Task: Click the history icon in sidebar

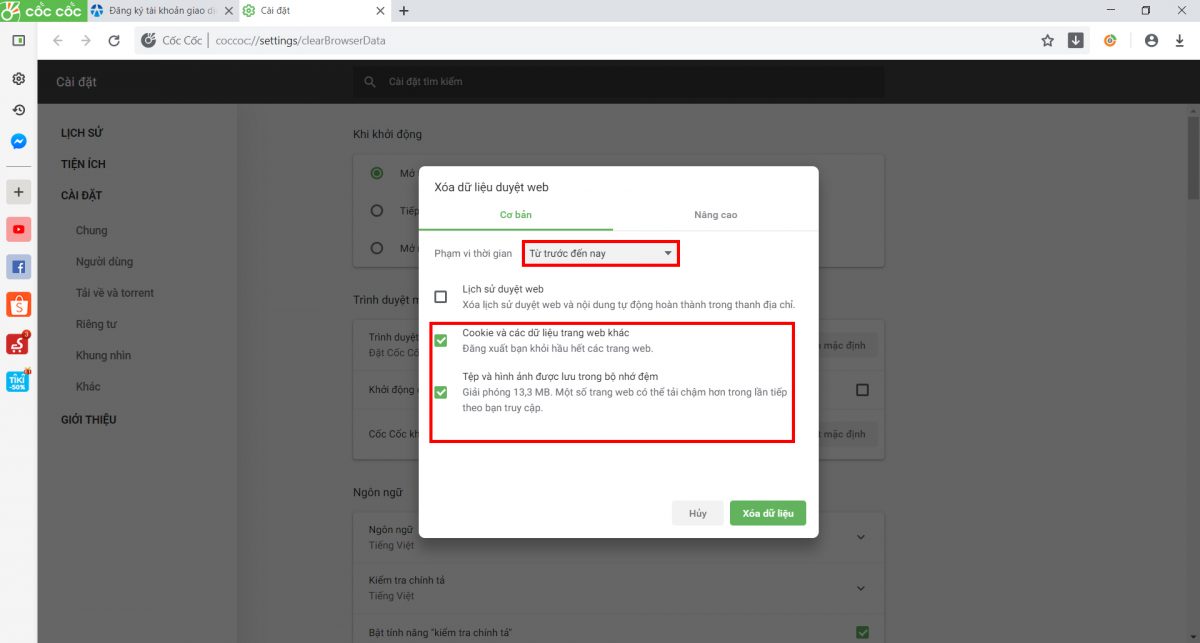Action: (18, 110)
